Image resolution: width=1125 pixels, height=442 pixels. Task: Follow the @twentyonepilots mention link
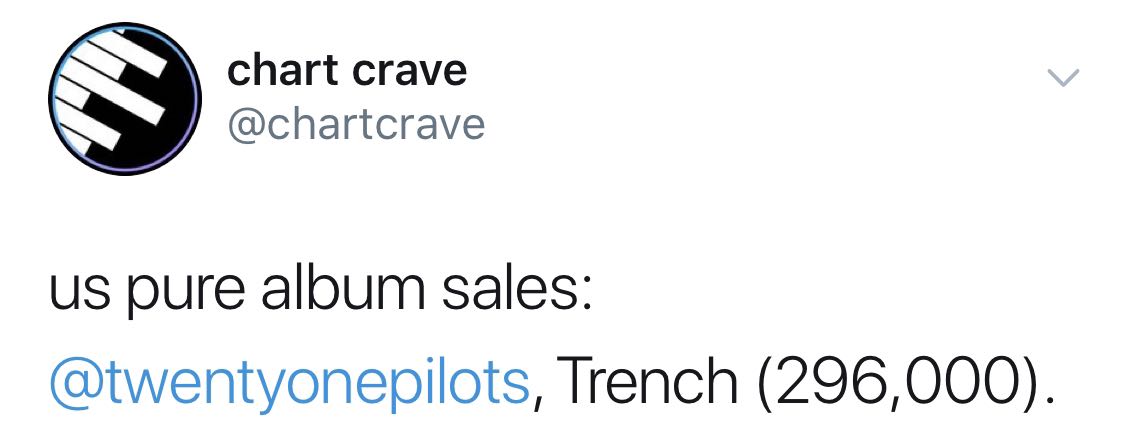point(288,382)
